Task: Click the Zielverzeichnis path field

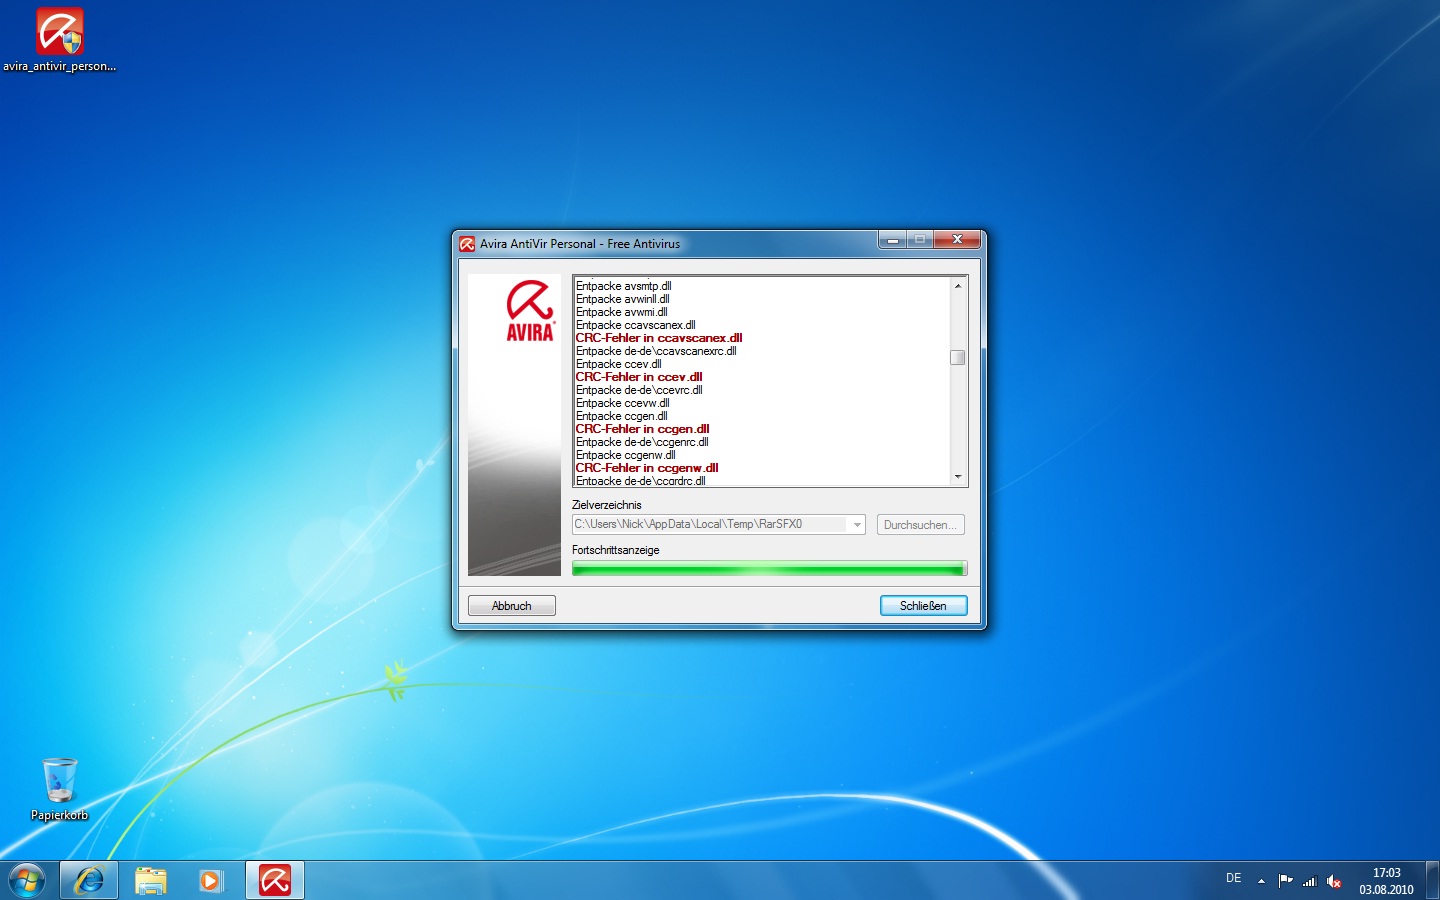Action: (x=718, y=525)
